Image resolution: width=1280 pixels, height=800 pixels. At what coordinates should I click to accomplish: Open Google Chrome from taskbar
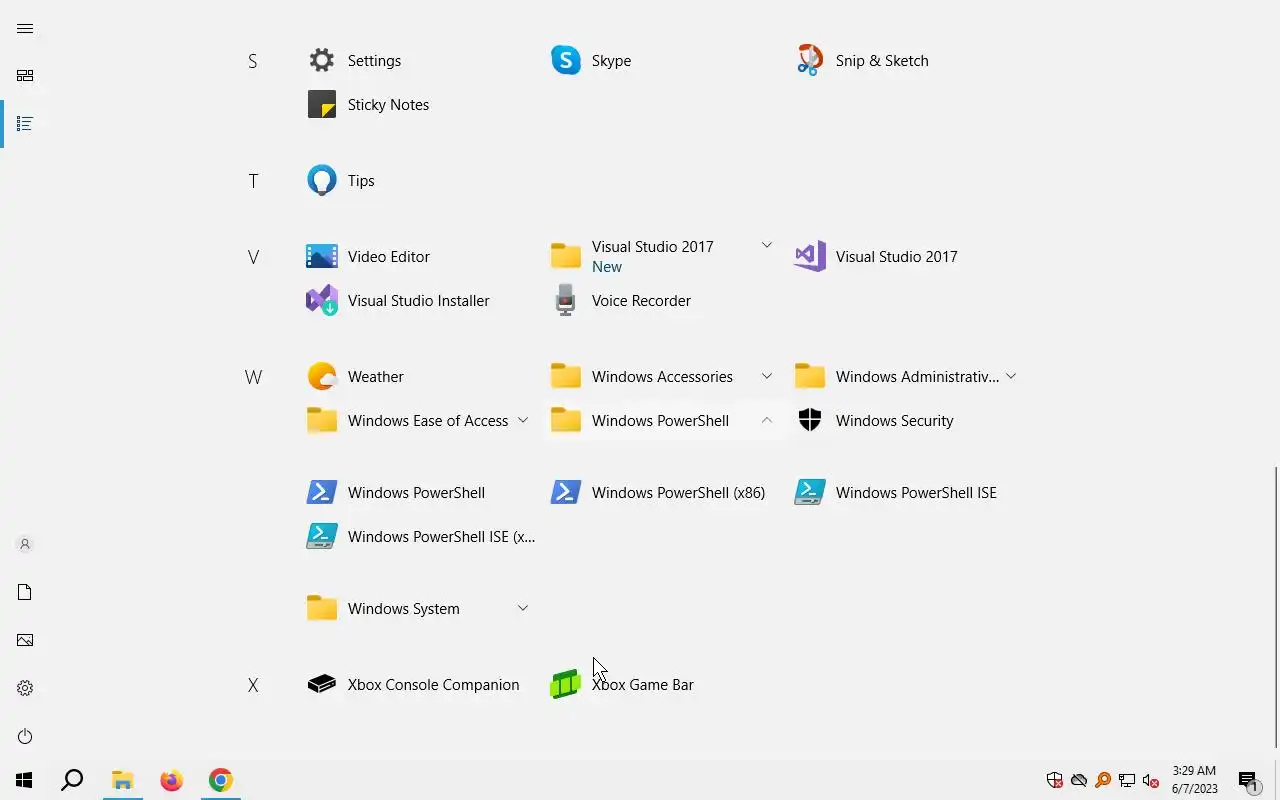click(x=220, y=780)
